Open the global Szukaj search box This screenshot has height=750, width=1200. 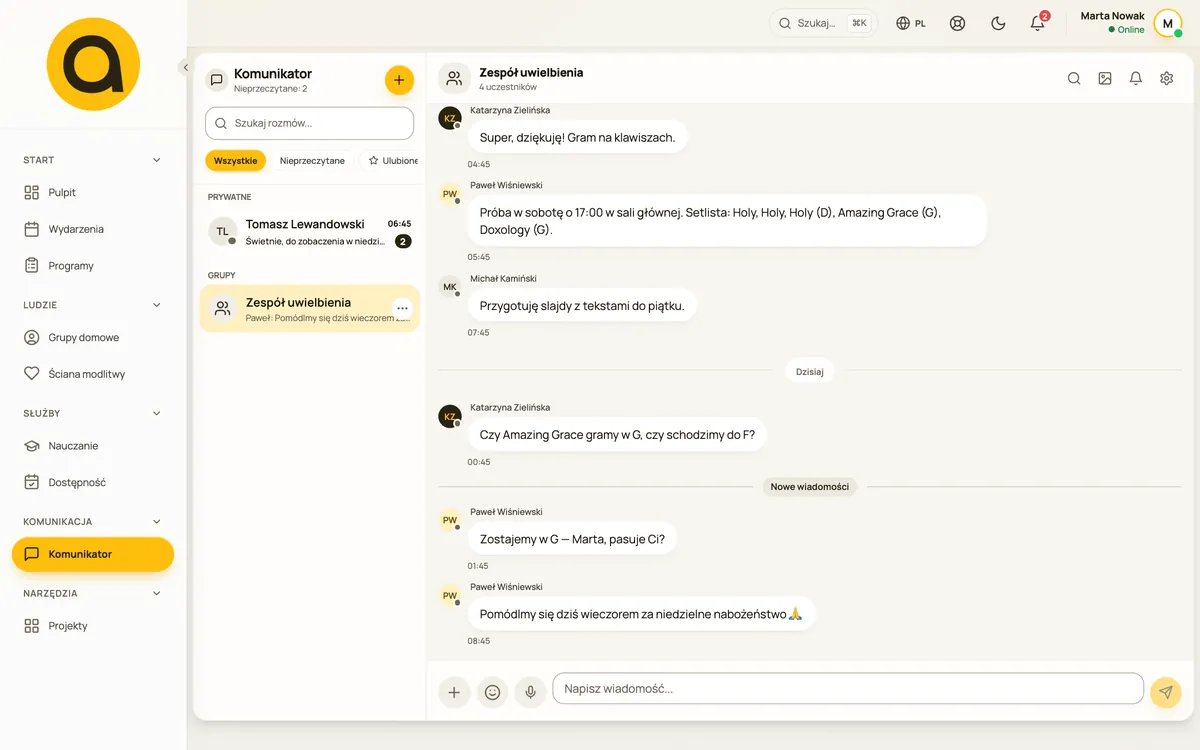point(823,23)
